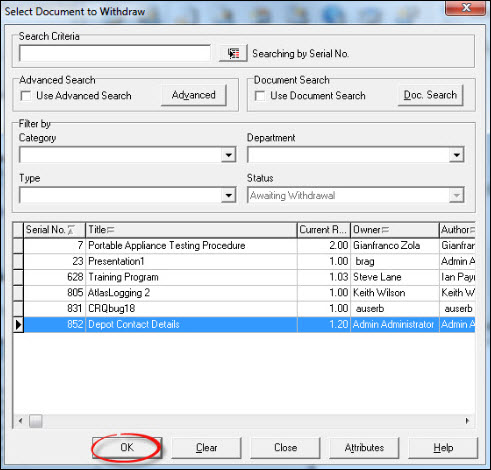The height and width of the screenshot is (470, 491).
Task: Confirm selection with the OK button
Action: pos(127,448)
